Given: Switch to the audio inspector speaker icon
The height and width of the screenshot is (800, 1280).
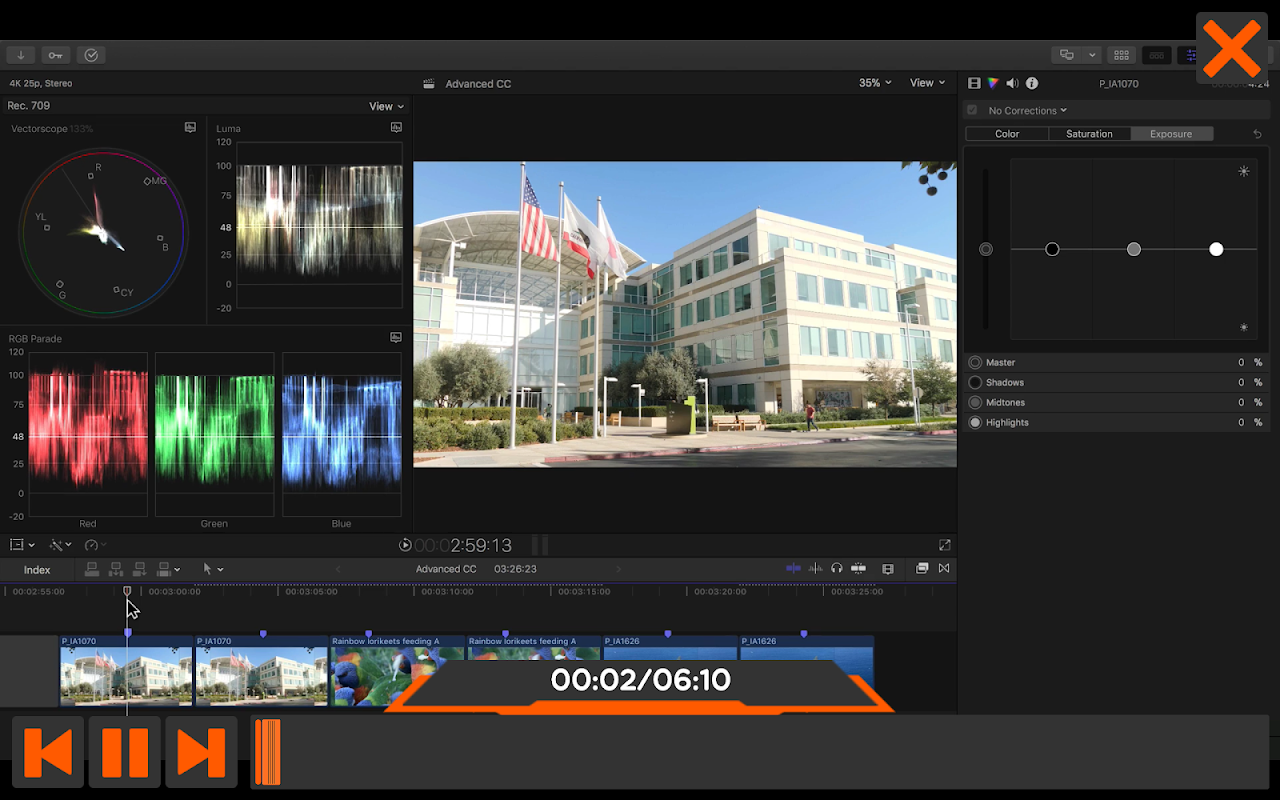Looking at the screenshot, I should [1012, 84].
